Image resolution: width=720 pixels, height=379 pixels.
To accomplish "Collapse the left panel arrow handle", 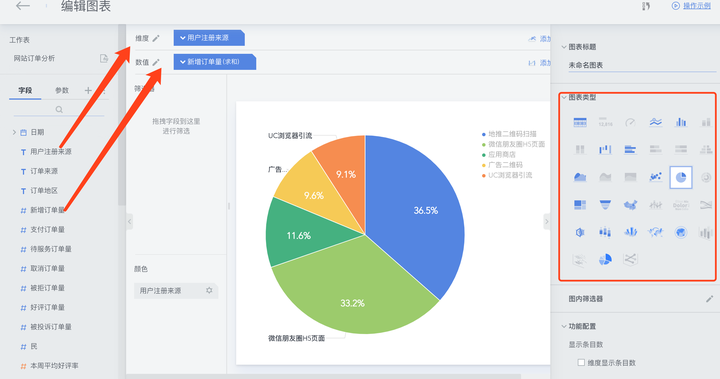I will coord(129,221).
